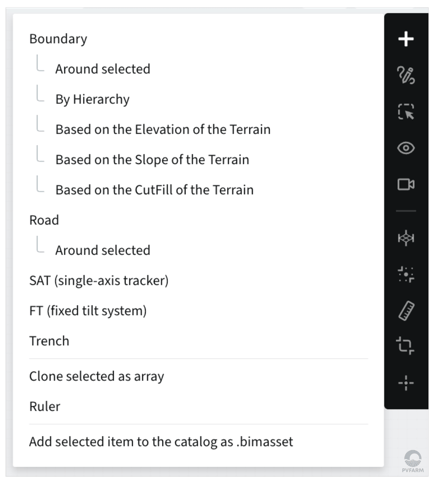Choose the ruler measurement icon
Screen dimensions: 434x482
(406, 311)
